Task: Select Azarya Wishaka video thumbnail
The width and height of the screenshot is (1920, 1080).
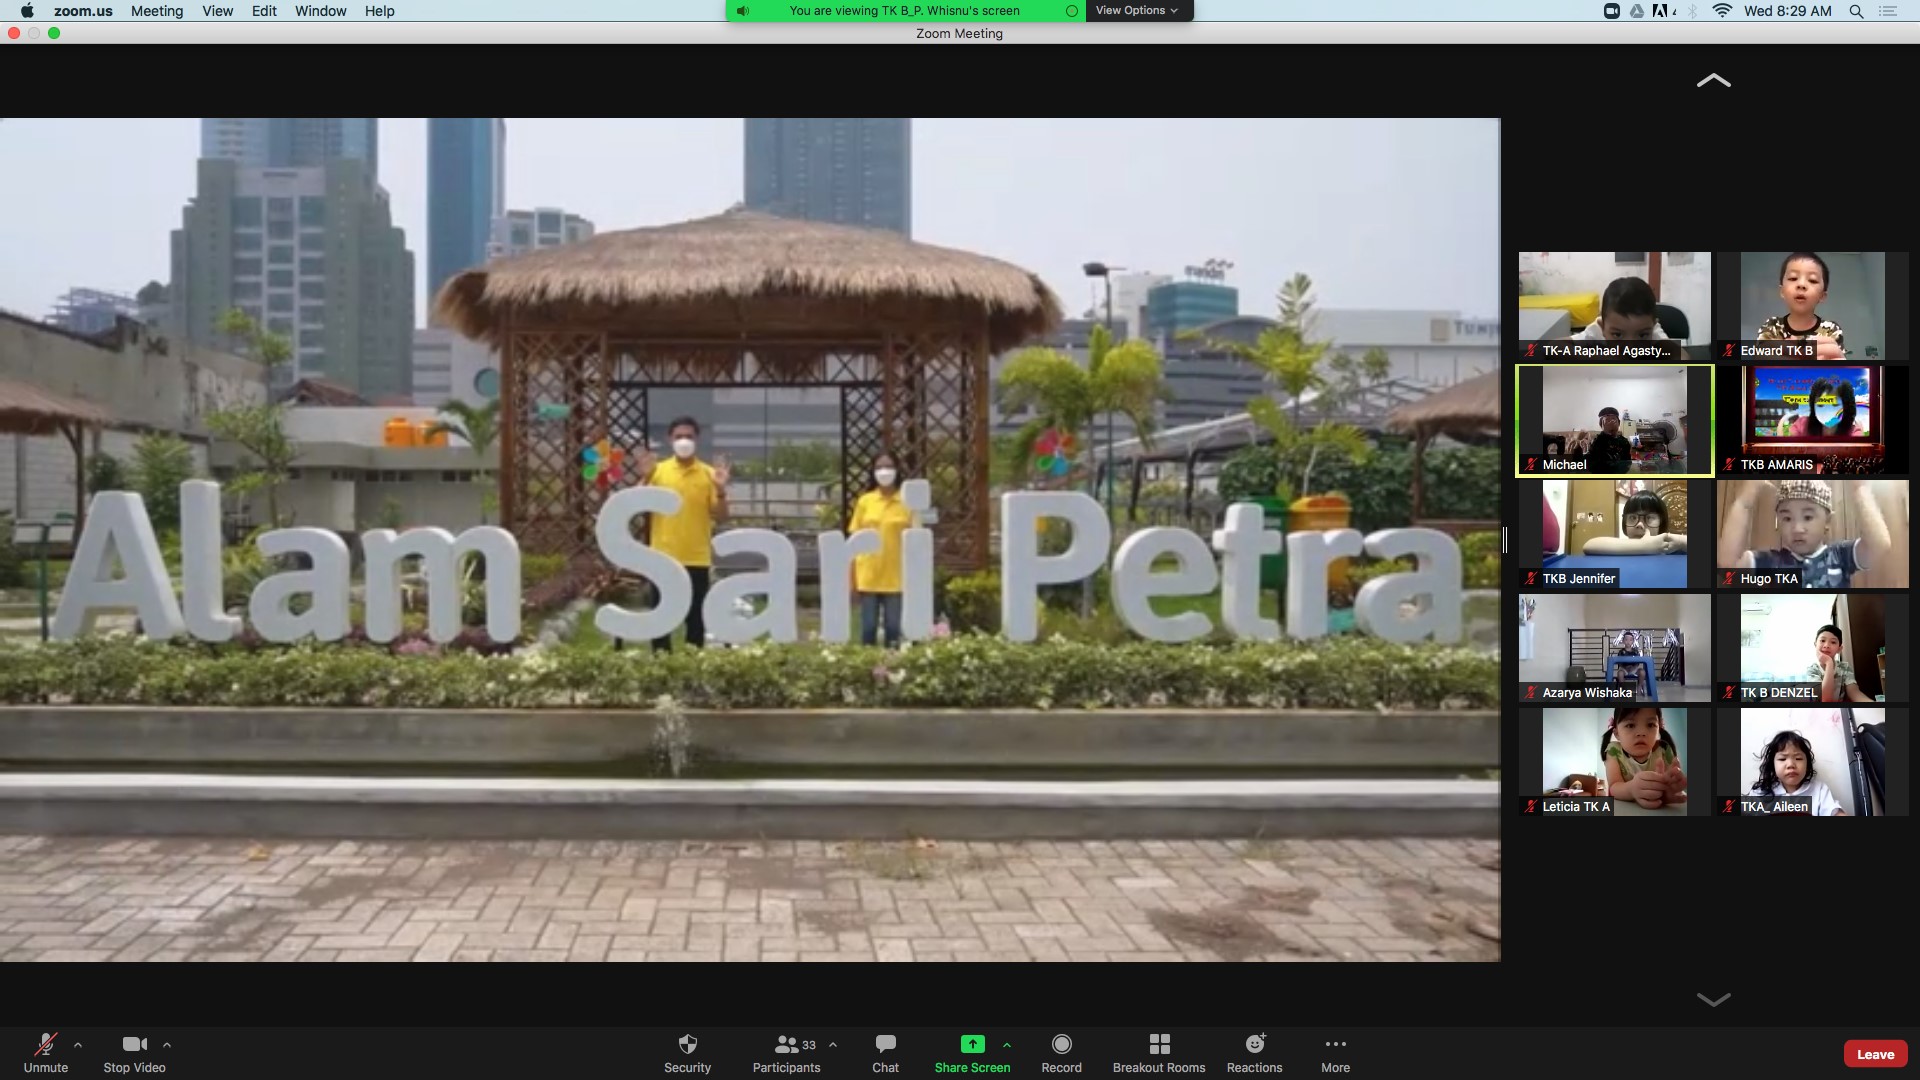Action: (x=1614, y=648)
